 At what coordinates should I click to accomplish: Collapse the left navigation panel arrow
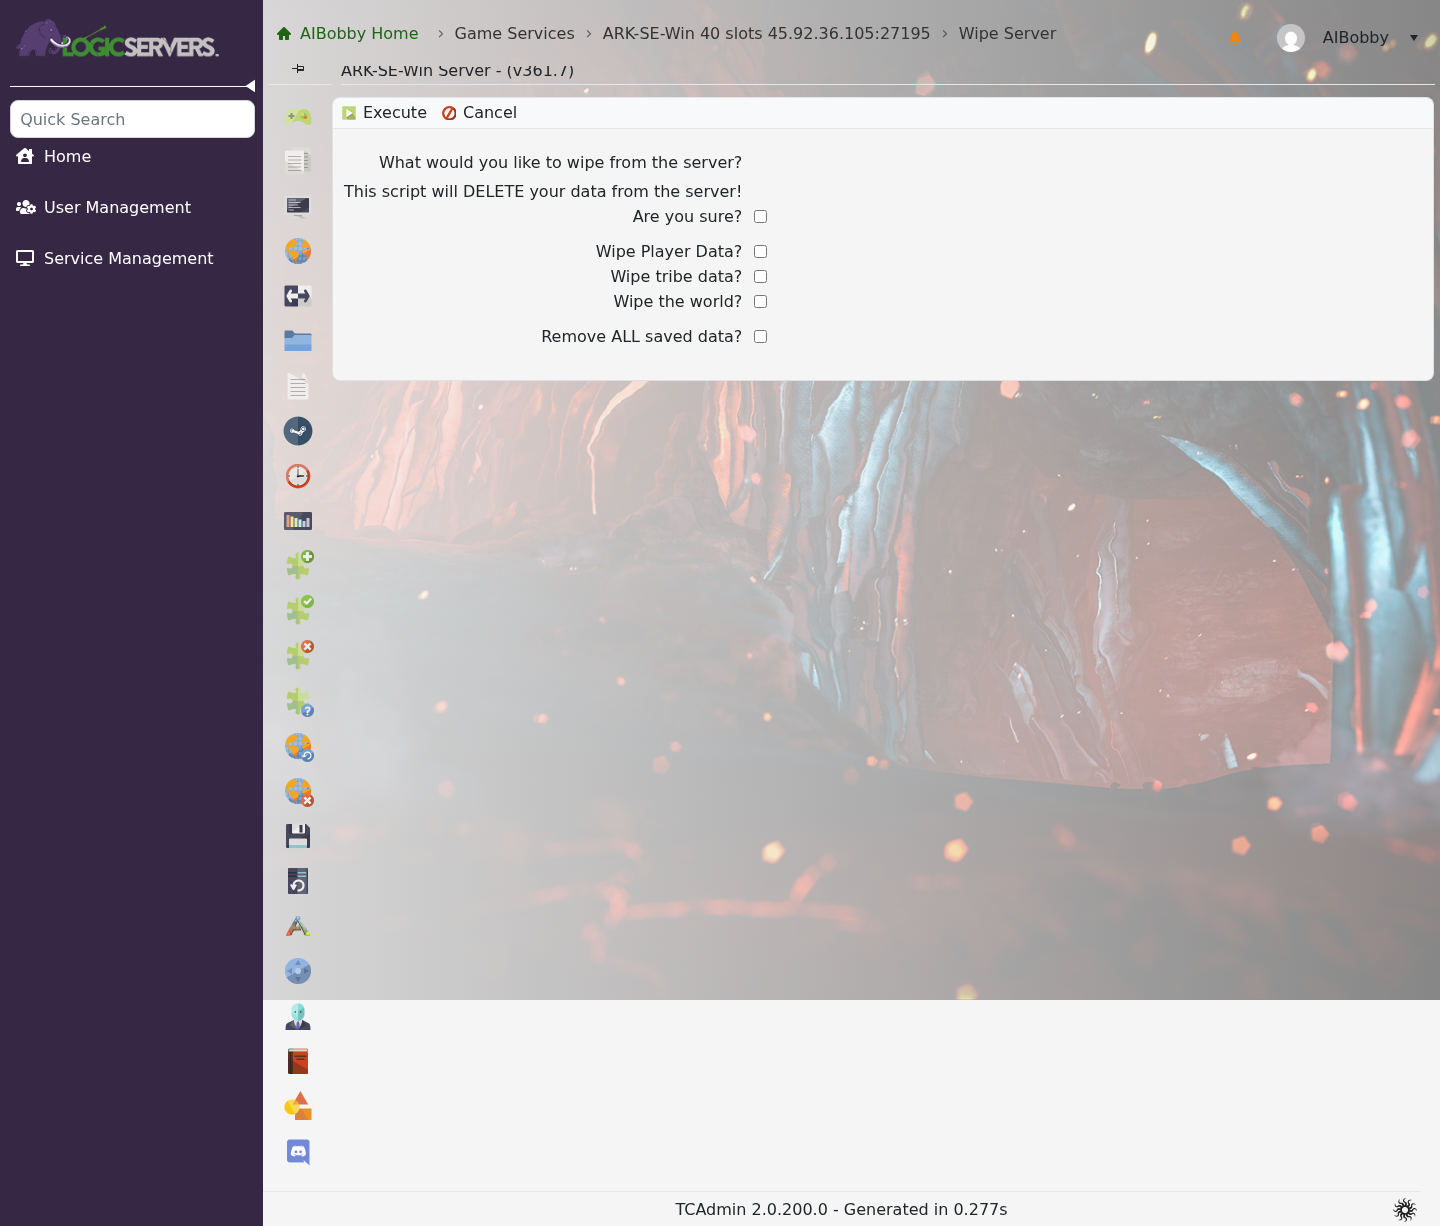click(250, 86)
